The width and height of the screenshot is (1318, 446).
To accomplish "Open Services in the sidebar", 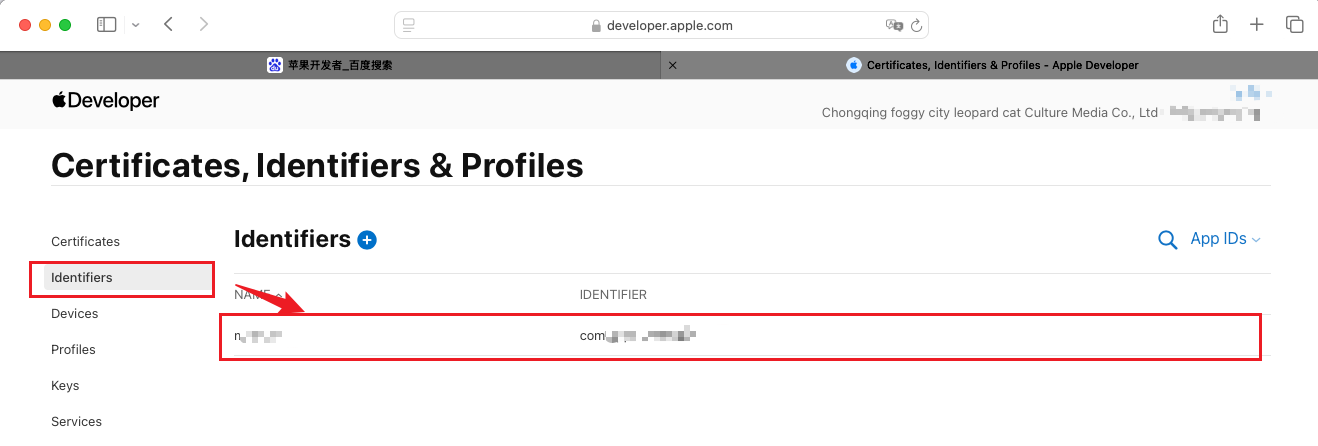I will click(76, 421).
